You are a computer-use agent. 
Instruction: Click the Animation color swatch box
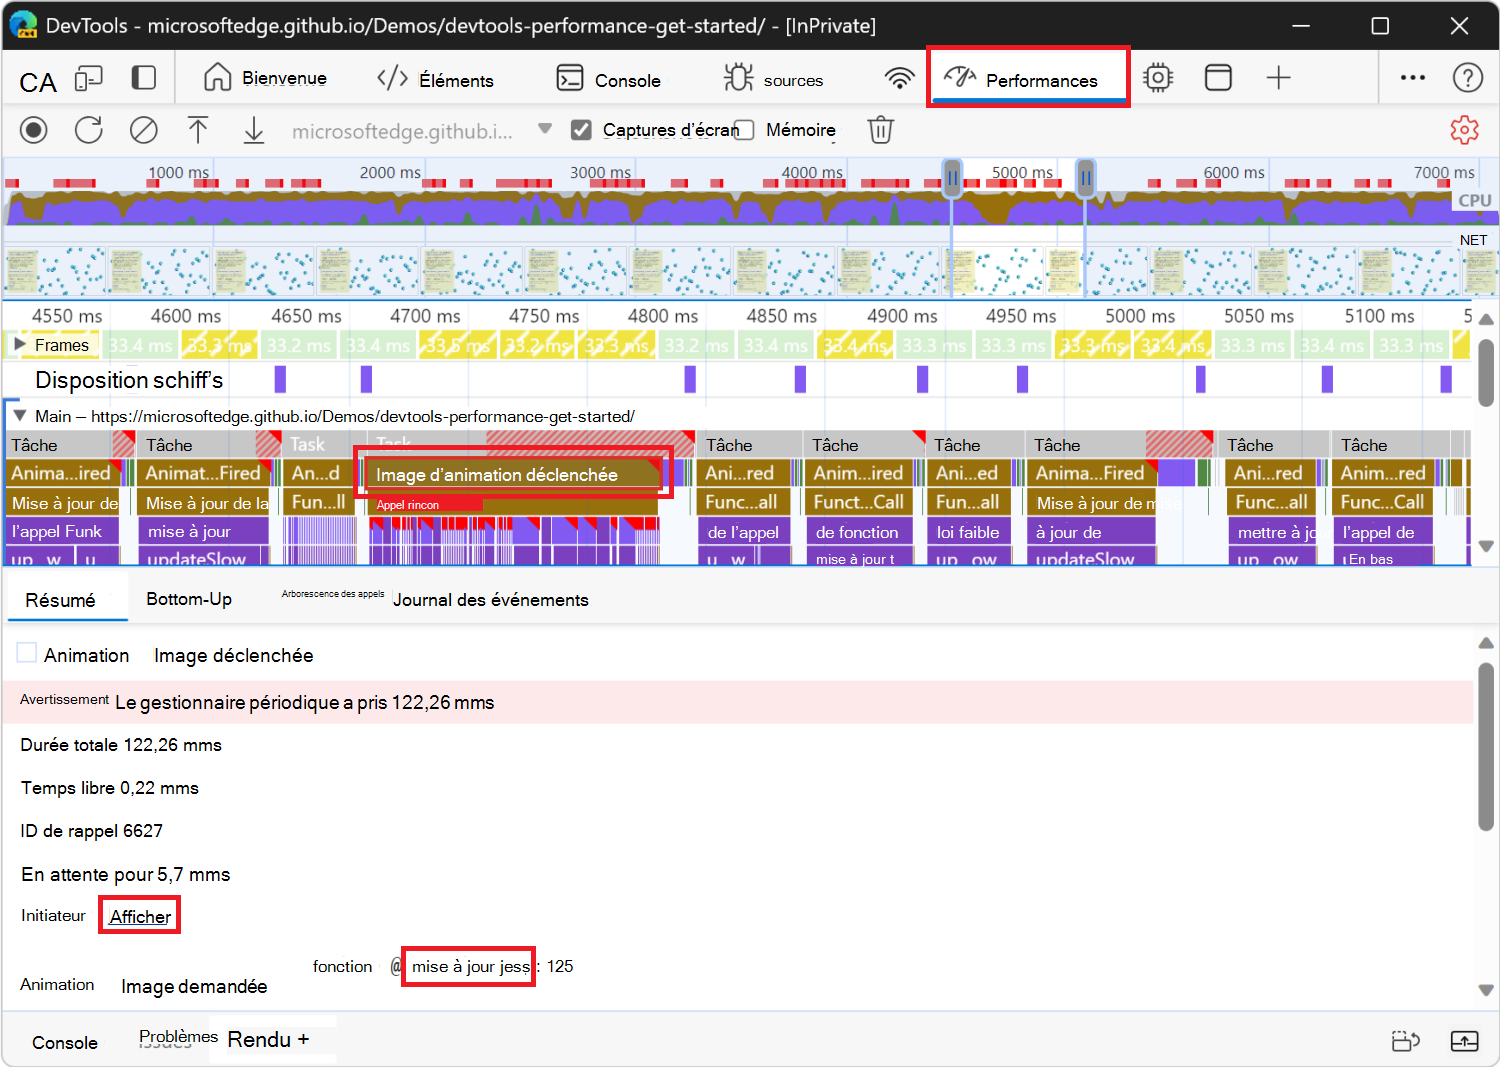point(27,653)
